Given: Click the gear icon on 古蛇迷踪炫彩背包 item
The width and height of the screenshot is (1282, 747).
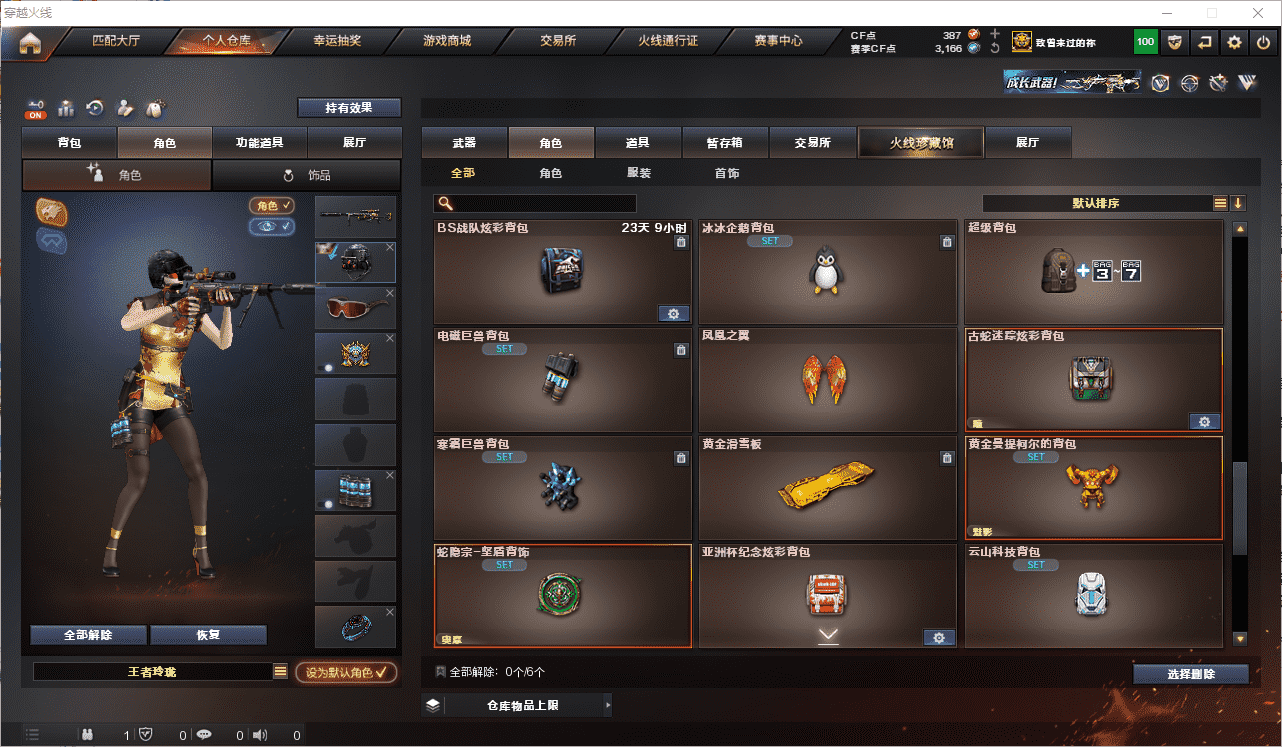Looking at the screenshot, I should [1204, 422].
